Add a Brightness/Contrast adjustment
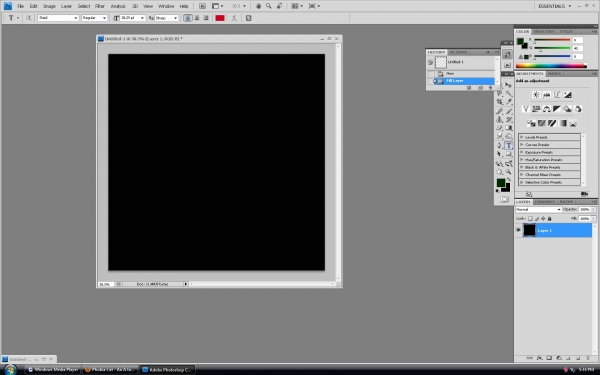 pyautogui.click(x=536, y=95)
